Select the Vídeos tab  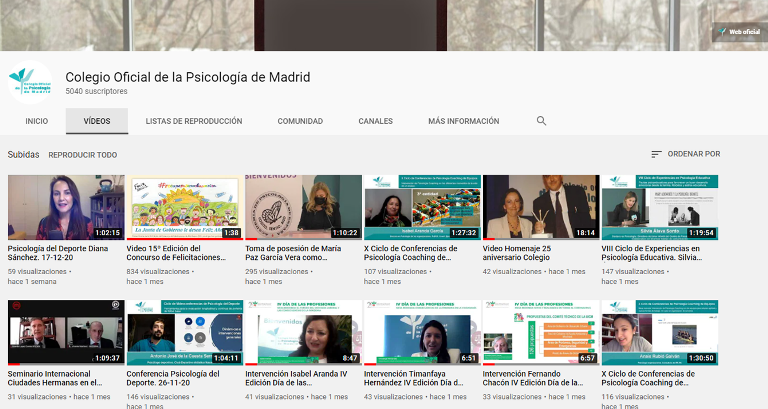[97, 121]
